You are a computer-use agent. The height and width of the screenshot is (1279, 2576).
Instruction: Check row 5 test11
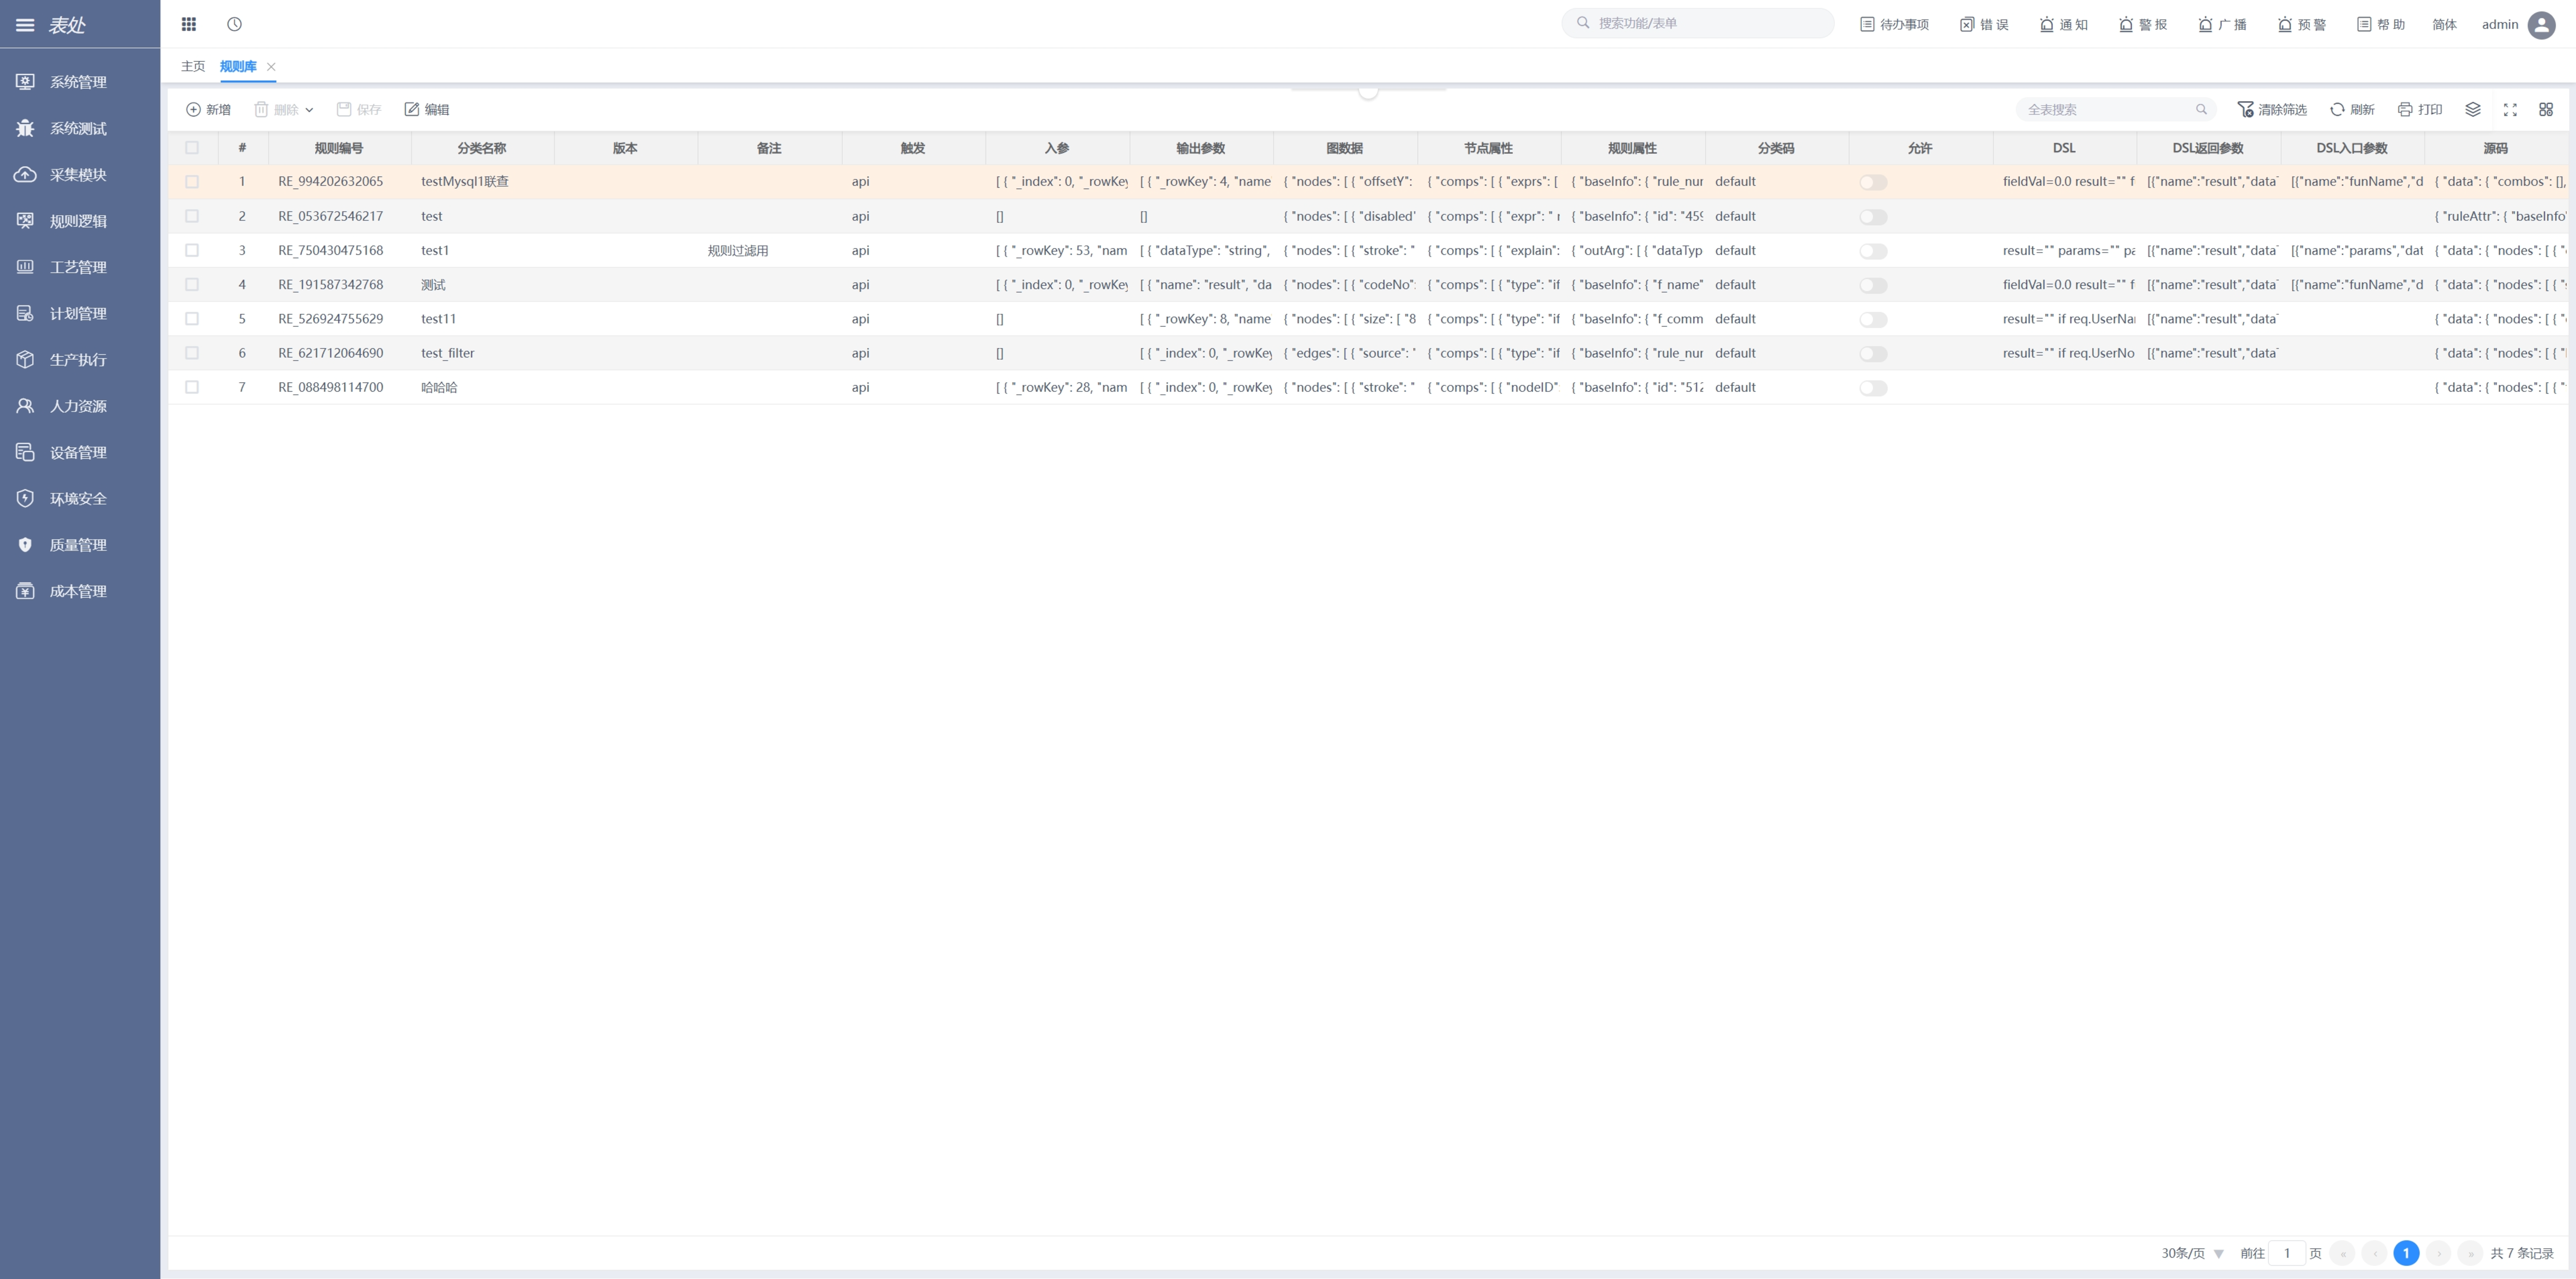pyautogui.click(x=192, y=319)
